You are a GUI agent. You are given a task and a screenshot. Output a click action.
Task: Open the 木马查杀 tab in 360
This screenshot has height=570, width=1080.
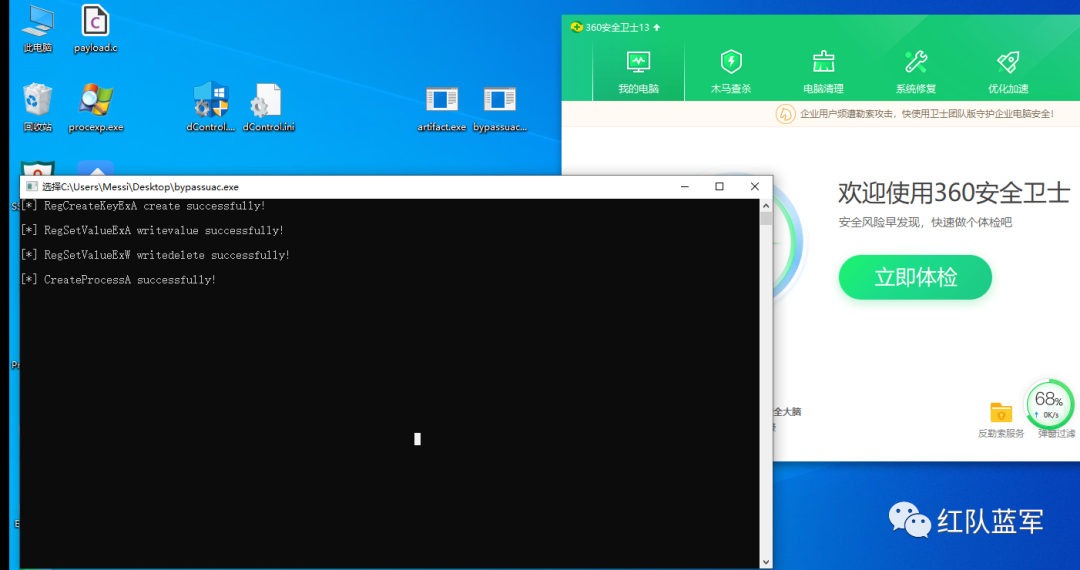tap(731, 72)
